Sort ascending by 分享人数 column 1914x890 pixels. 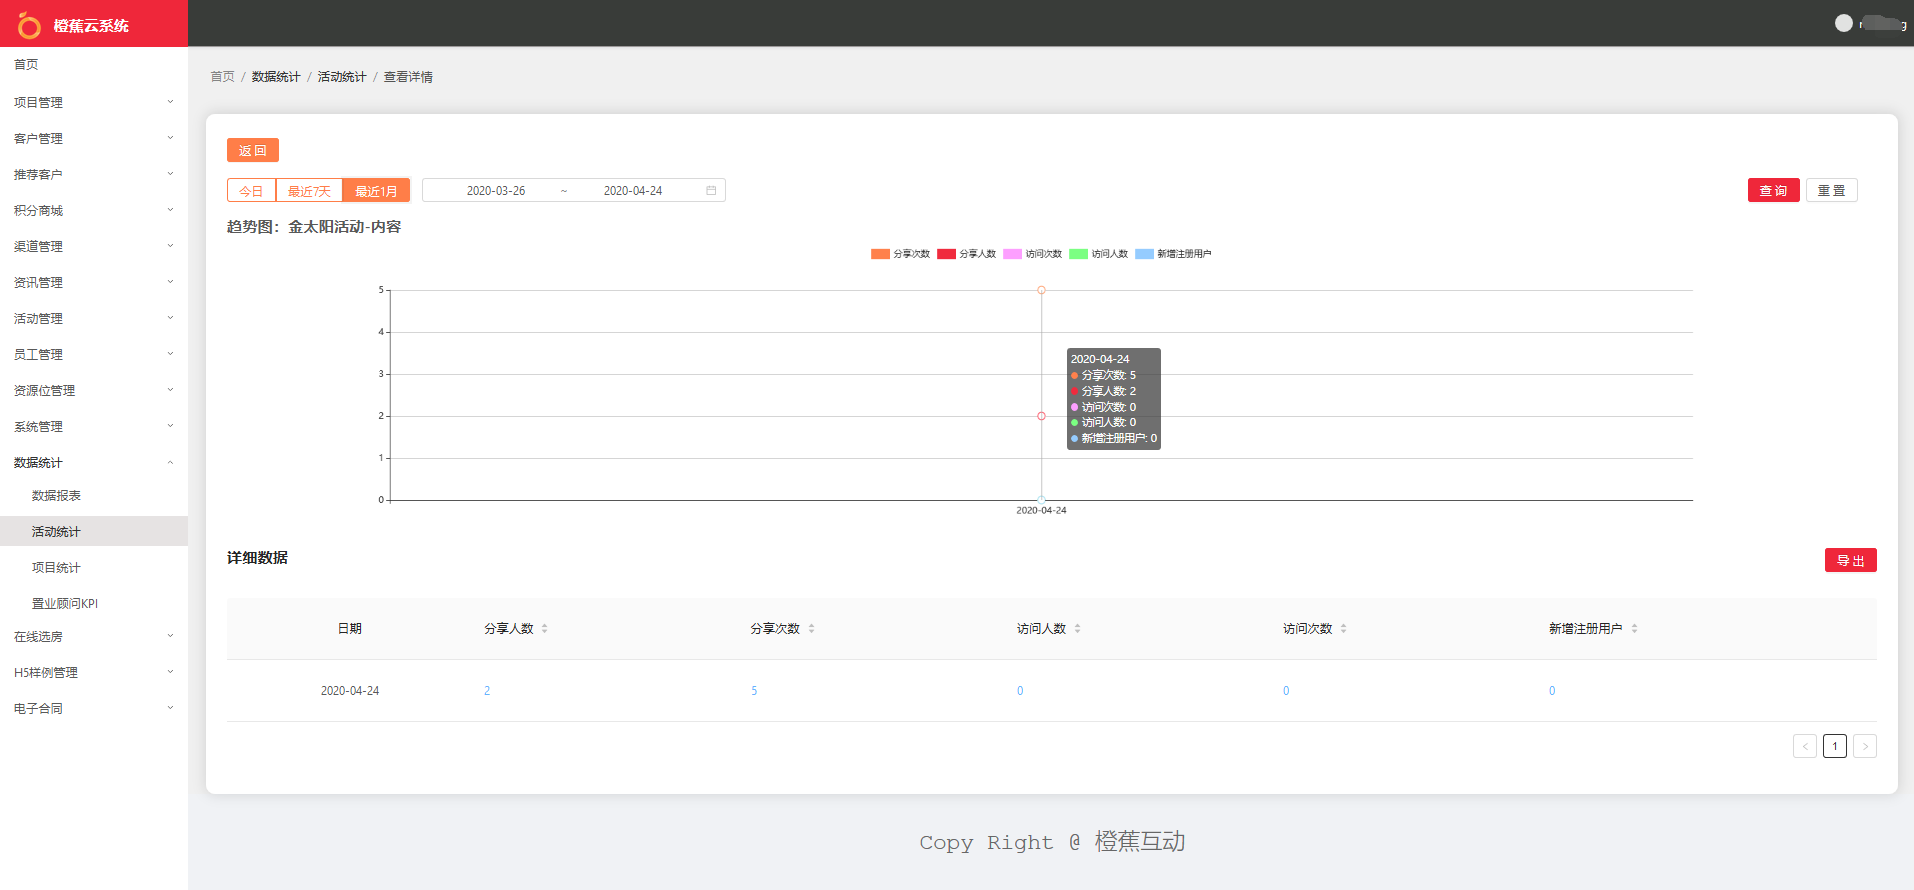544,626
